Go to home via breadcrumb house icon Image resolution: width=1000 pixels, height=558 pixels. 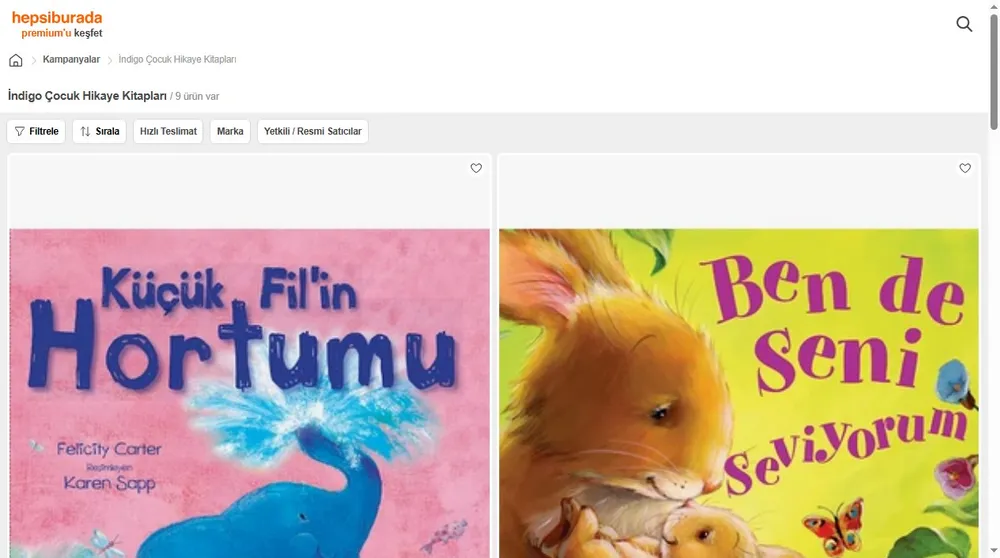tap(15, 60)
